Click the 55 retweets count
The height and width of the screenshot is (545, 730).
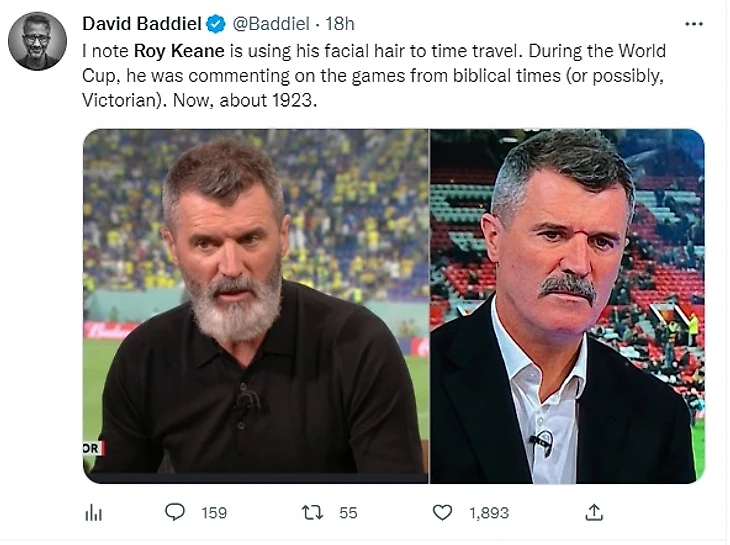348,513
